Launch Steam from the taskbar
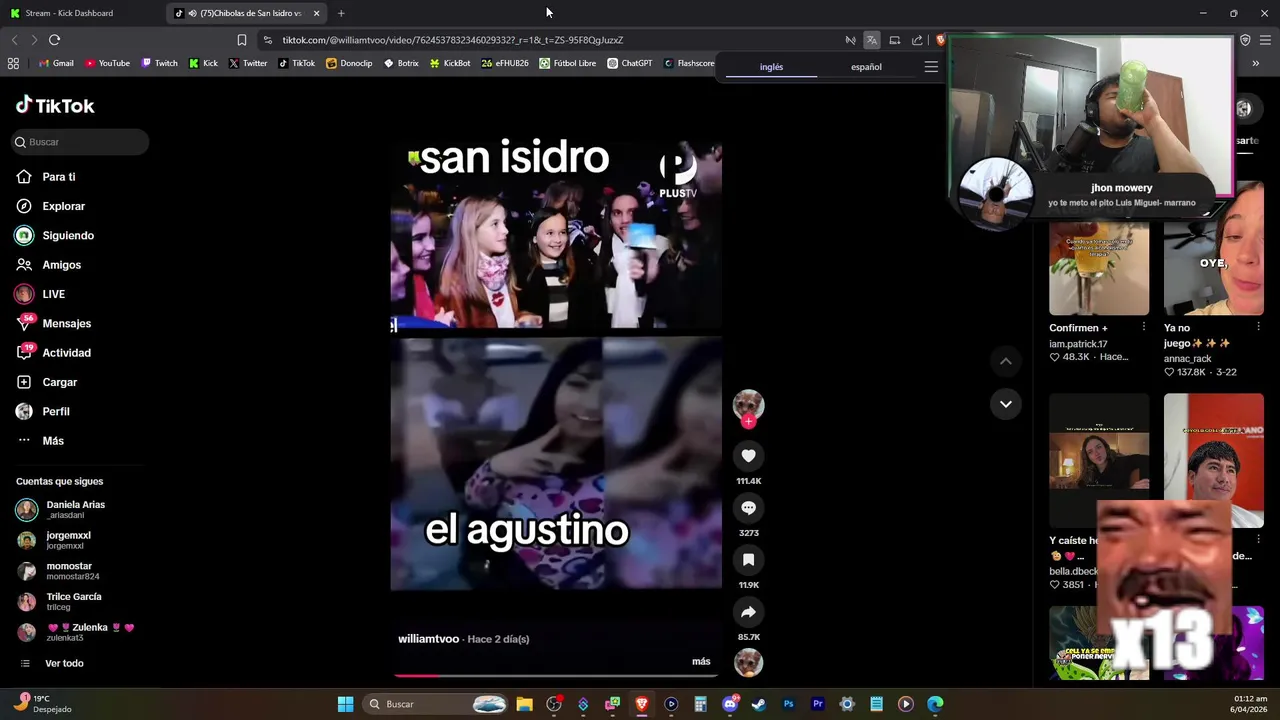 click(x=759, y=704)
